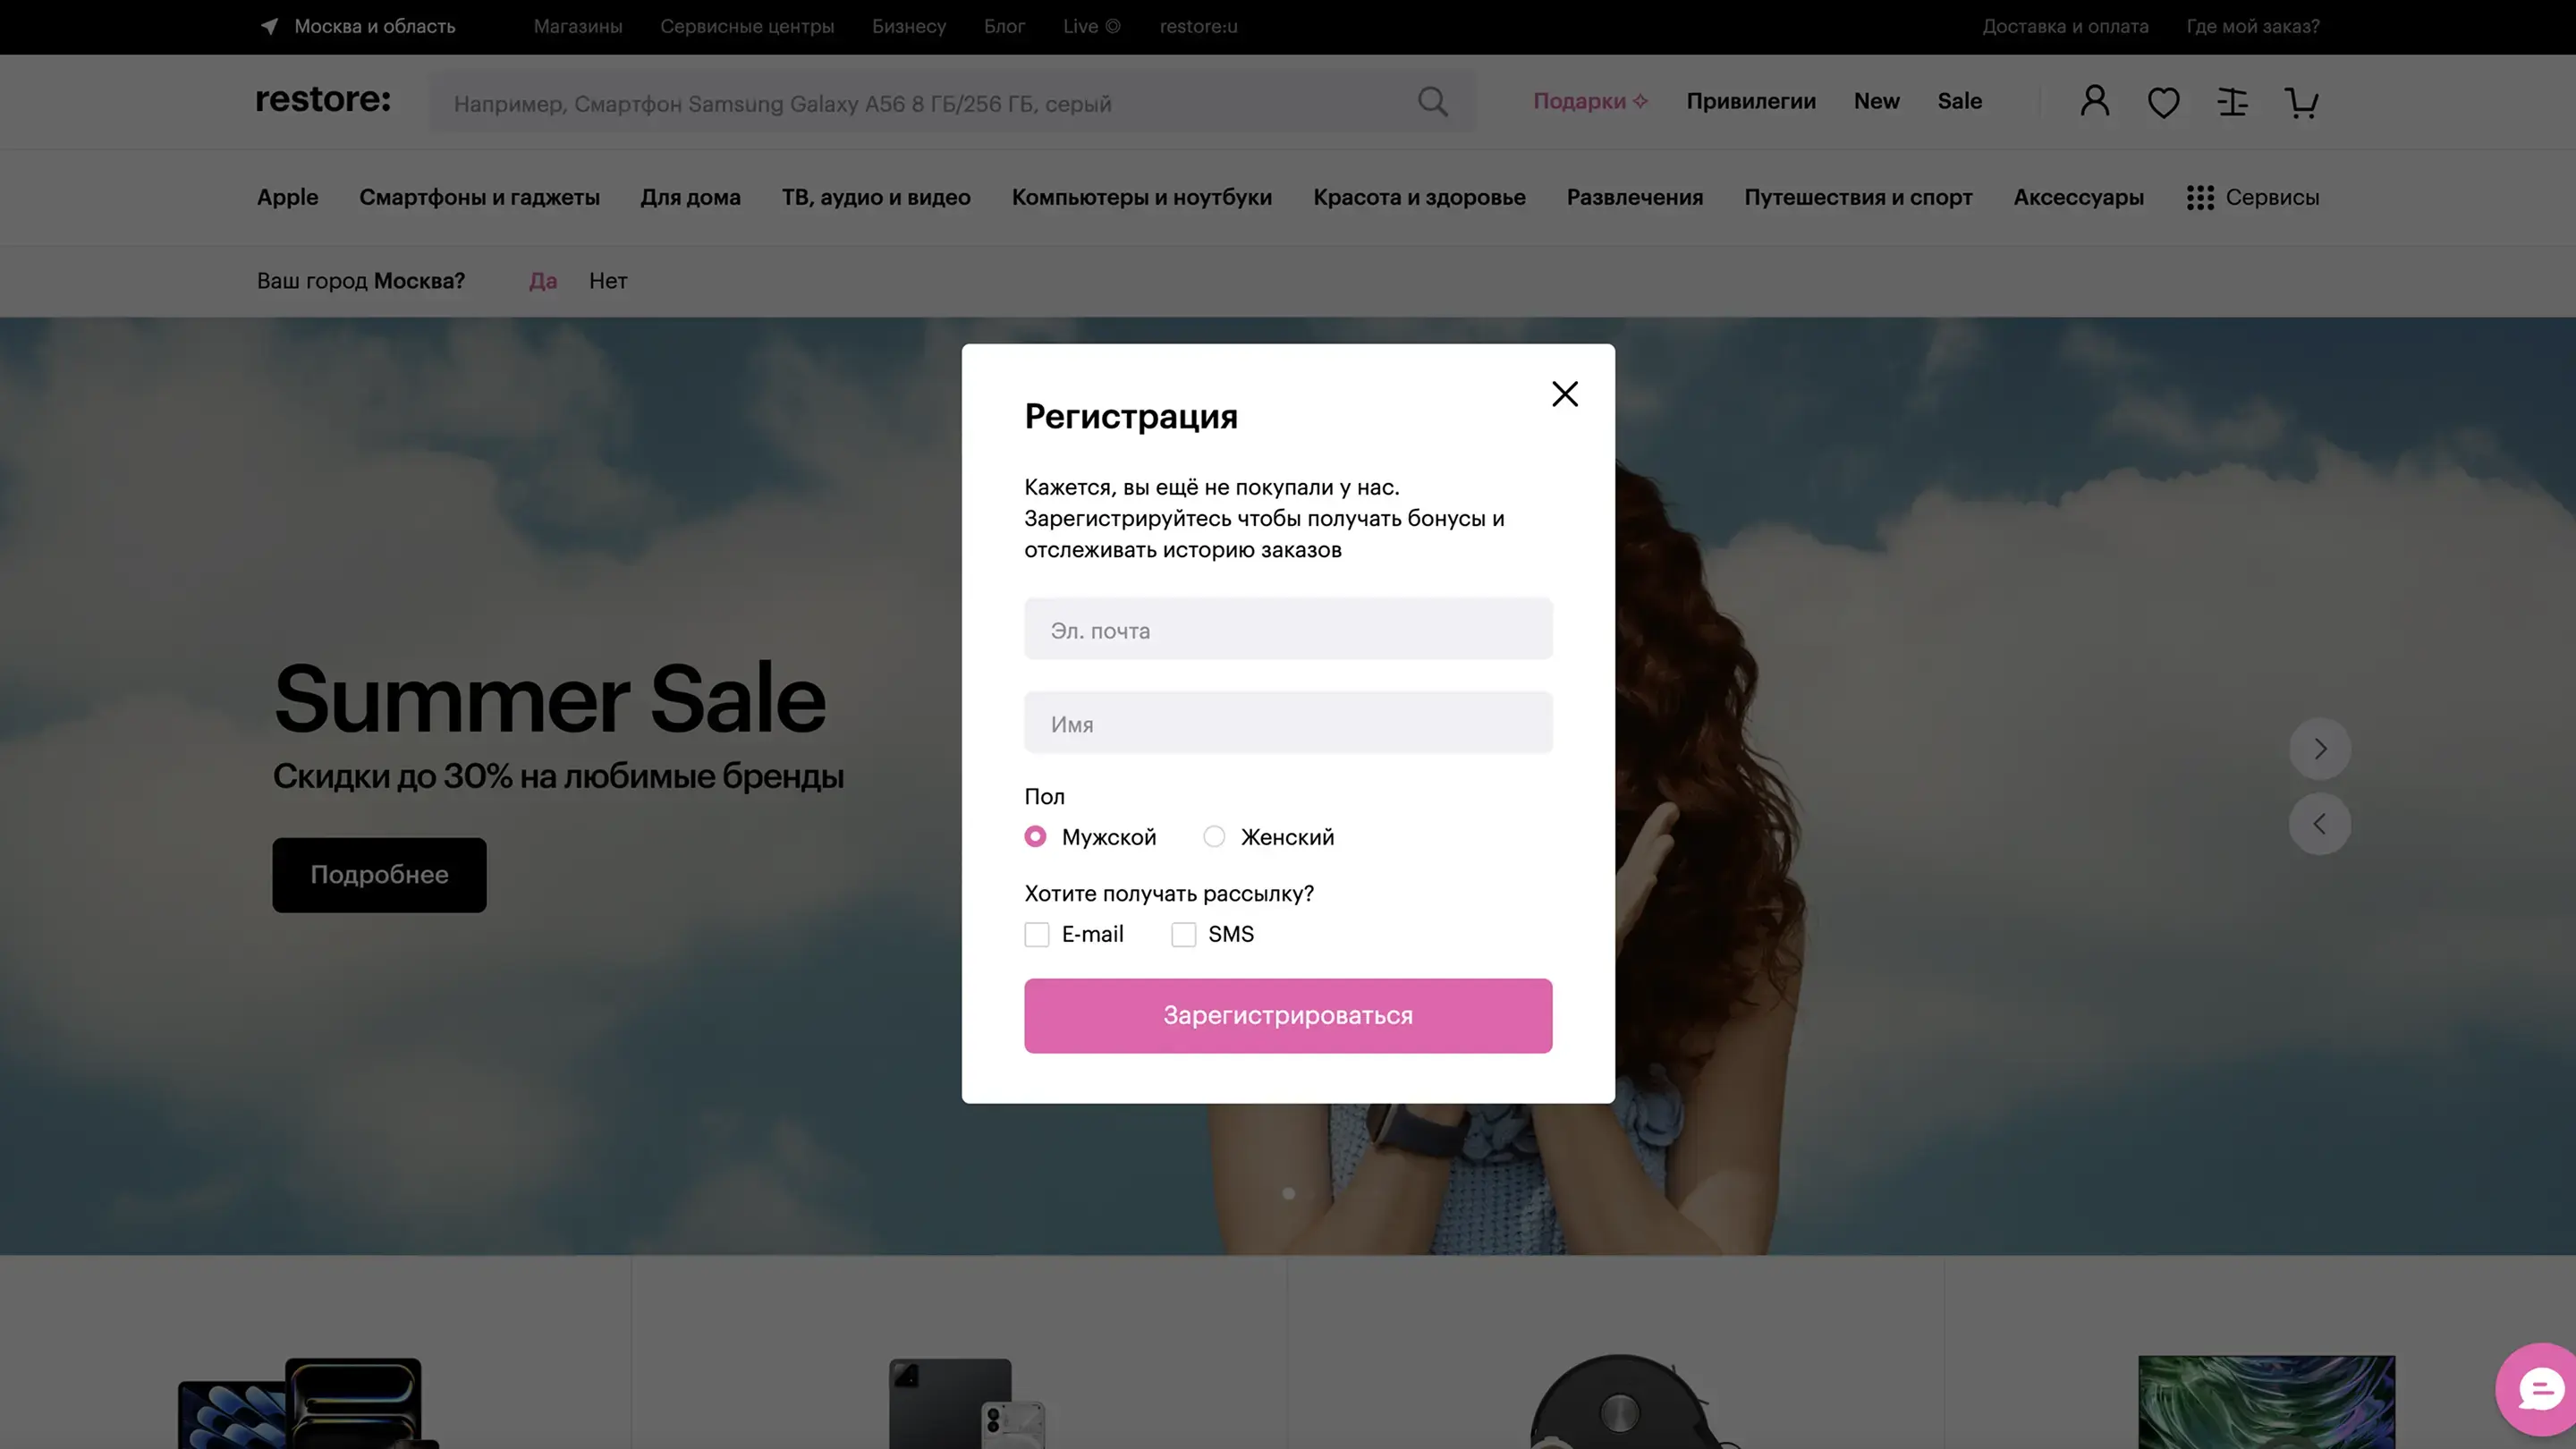Go to next banner slide arrow
The width and height of the screenshot is (2576, 1449).
coord(2319,749)
